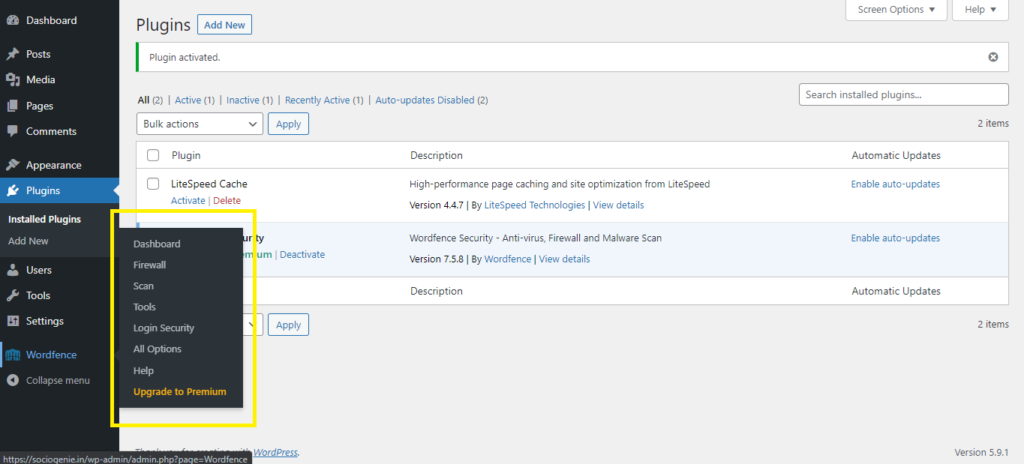Open Firewall in Wordfence flyout

(x=150, y=265)
